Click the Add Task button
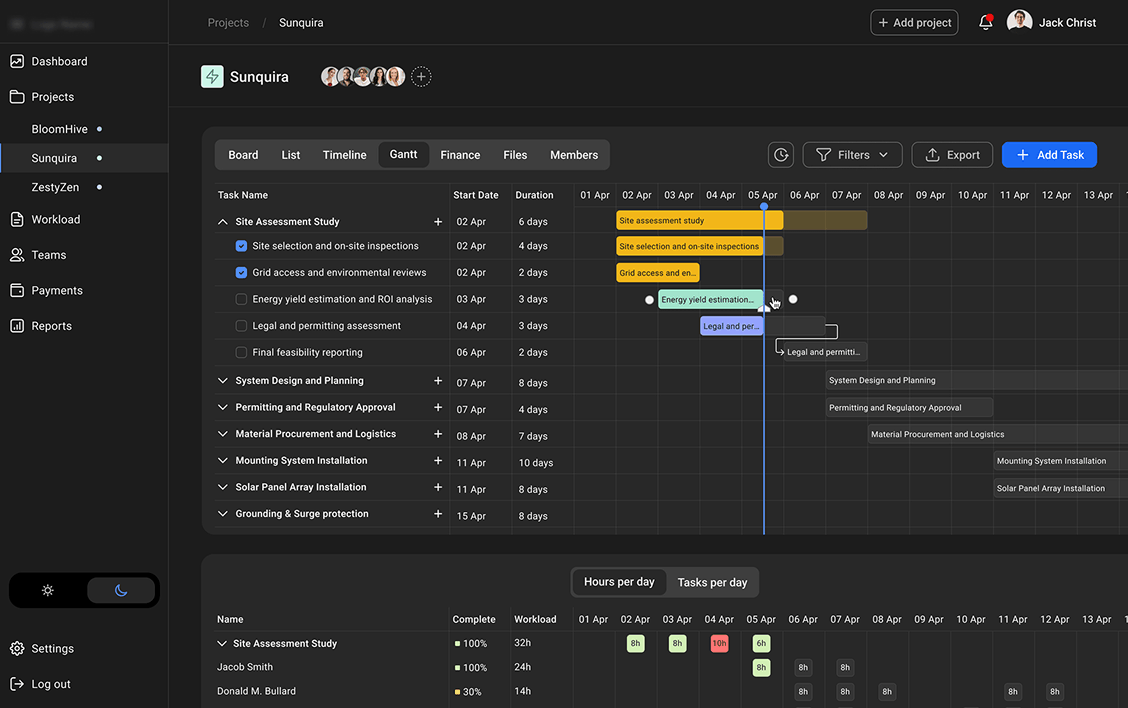This screenshot has width=1128, height=708. 1049,155
